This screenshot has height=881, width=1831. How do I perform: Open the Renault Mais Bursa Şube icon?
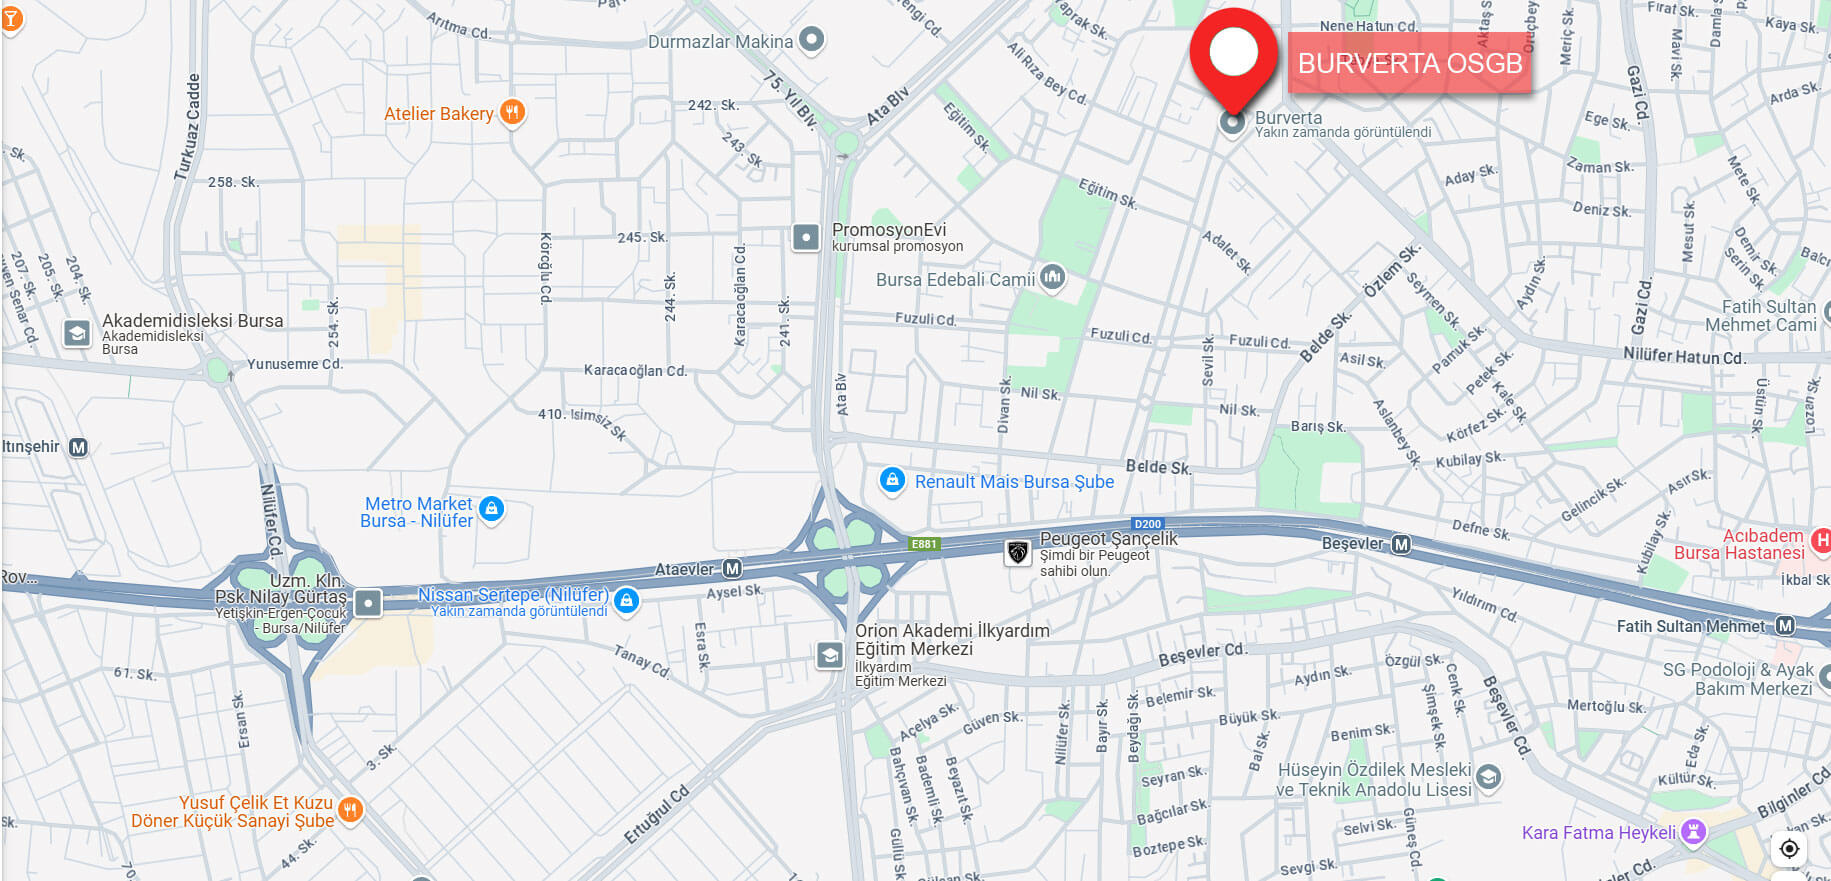[892, 480]
